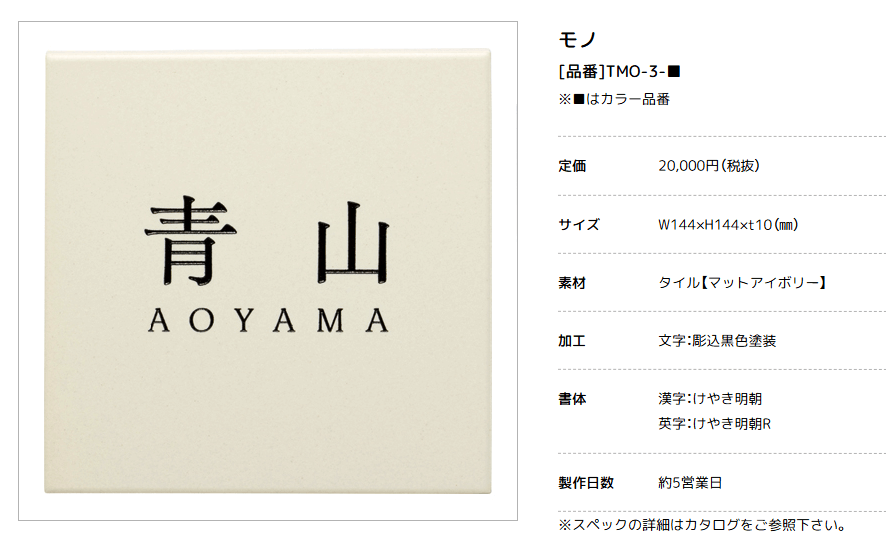
Task: Click the AOYAMA nameplate product image
Action: point(268,271)
